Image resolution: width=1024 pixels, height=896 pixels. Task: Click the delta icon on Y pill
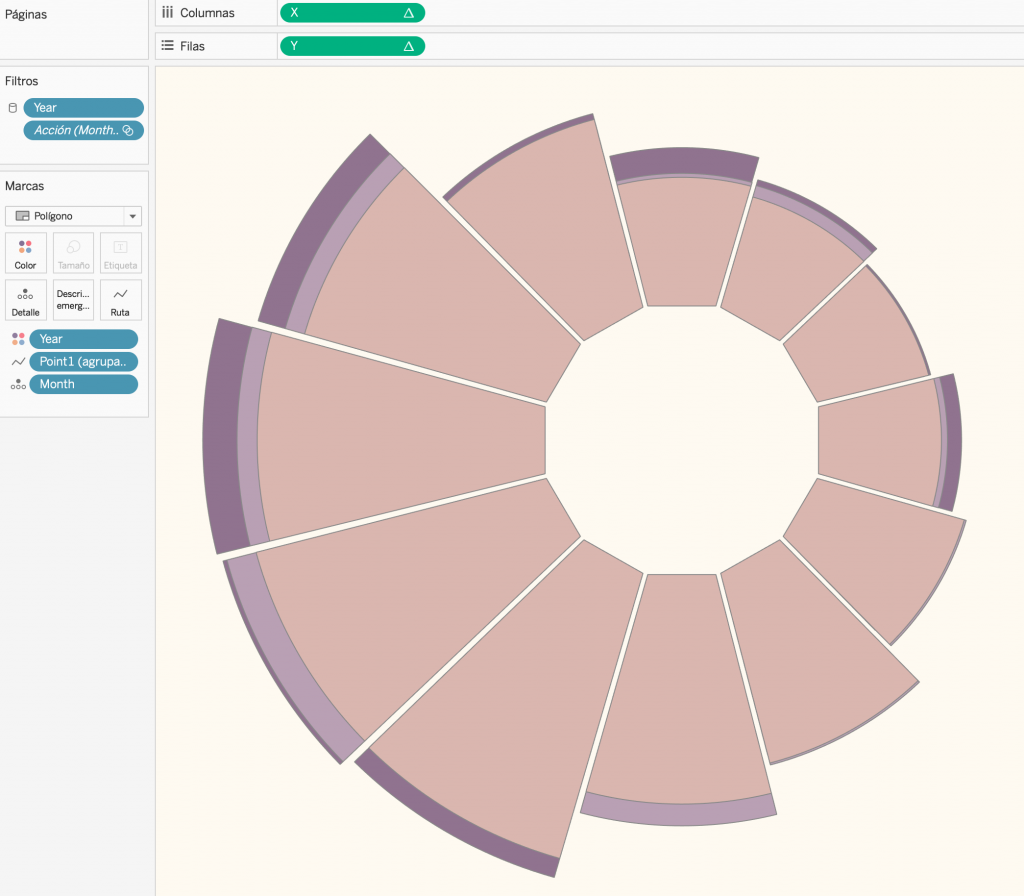point(409,46)
